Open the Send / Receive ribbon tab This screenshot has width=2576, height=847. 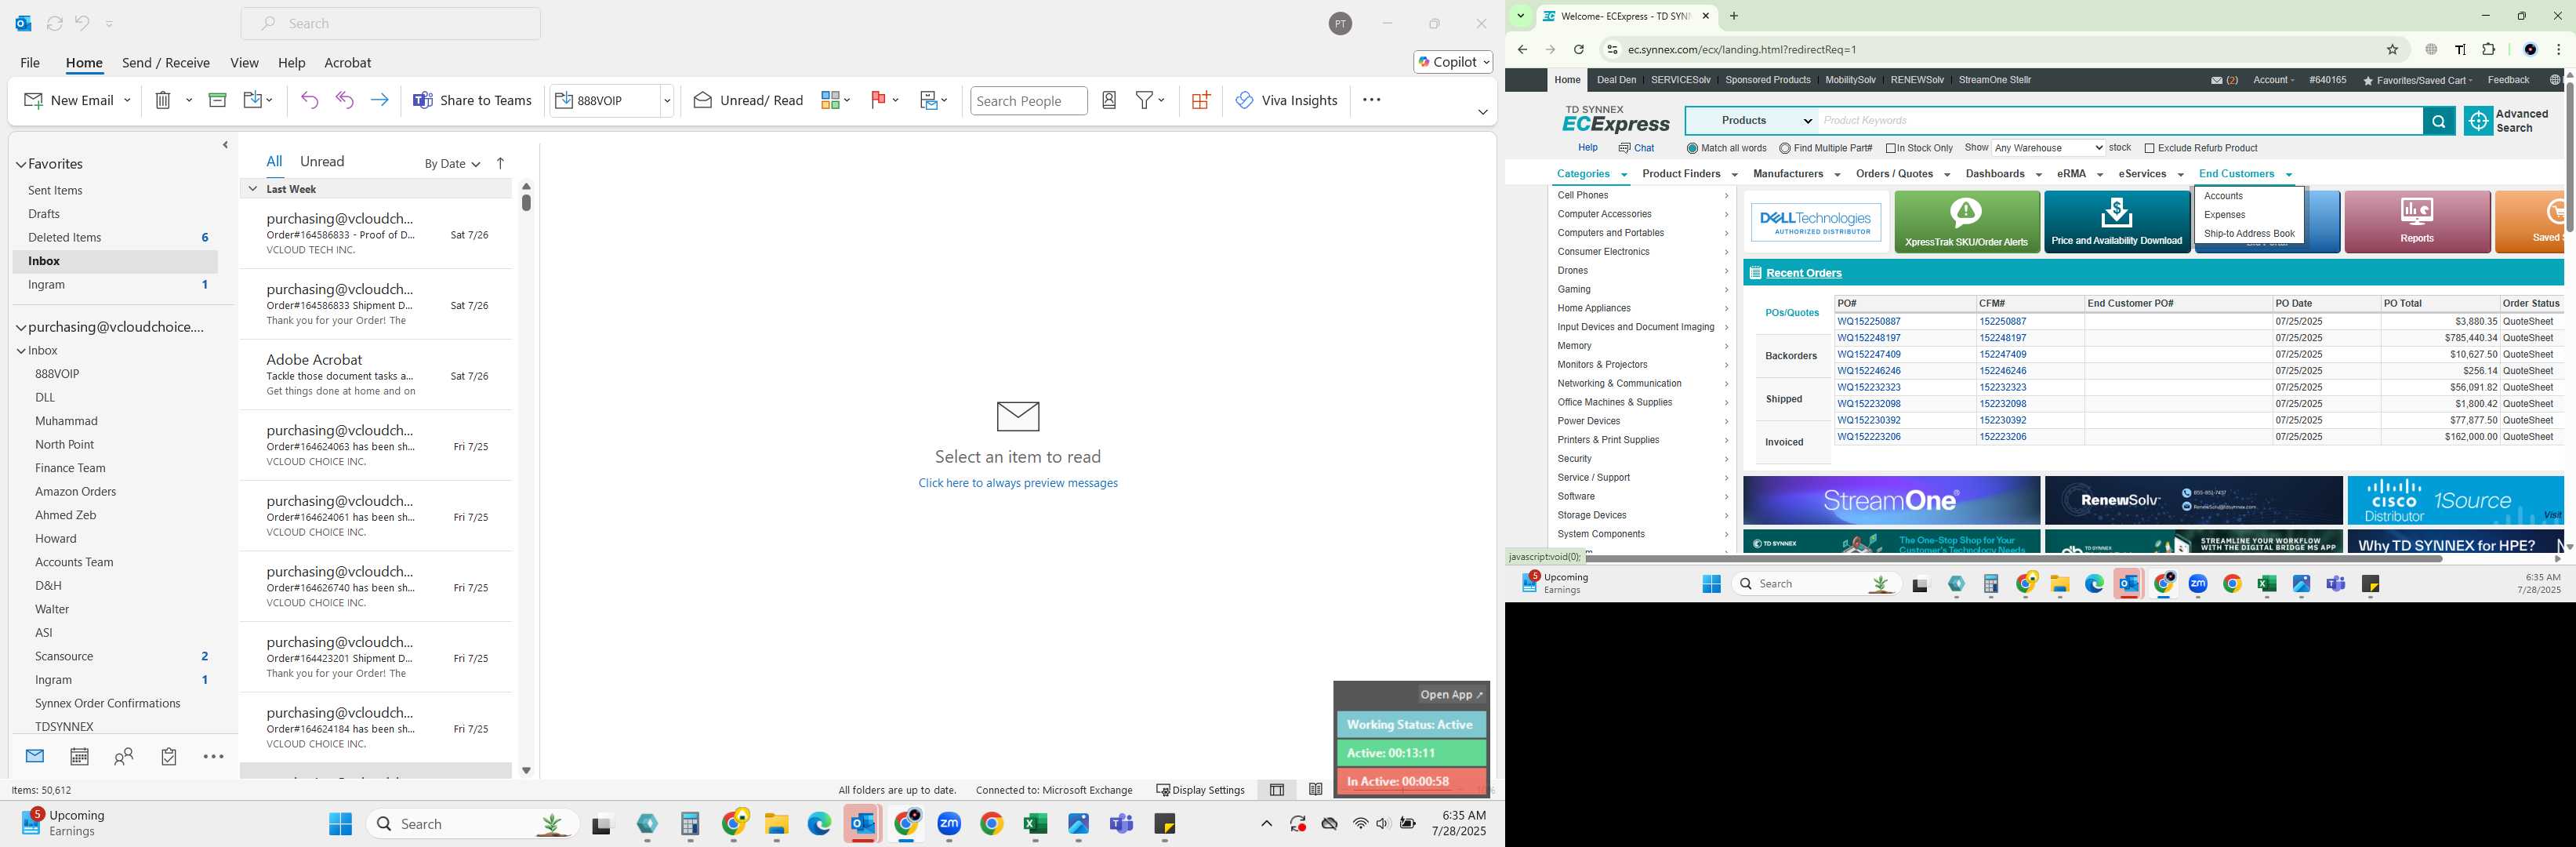click(166, 63)
